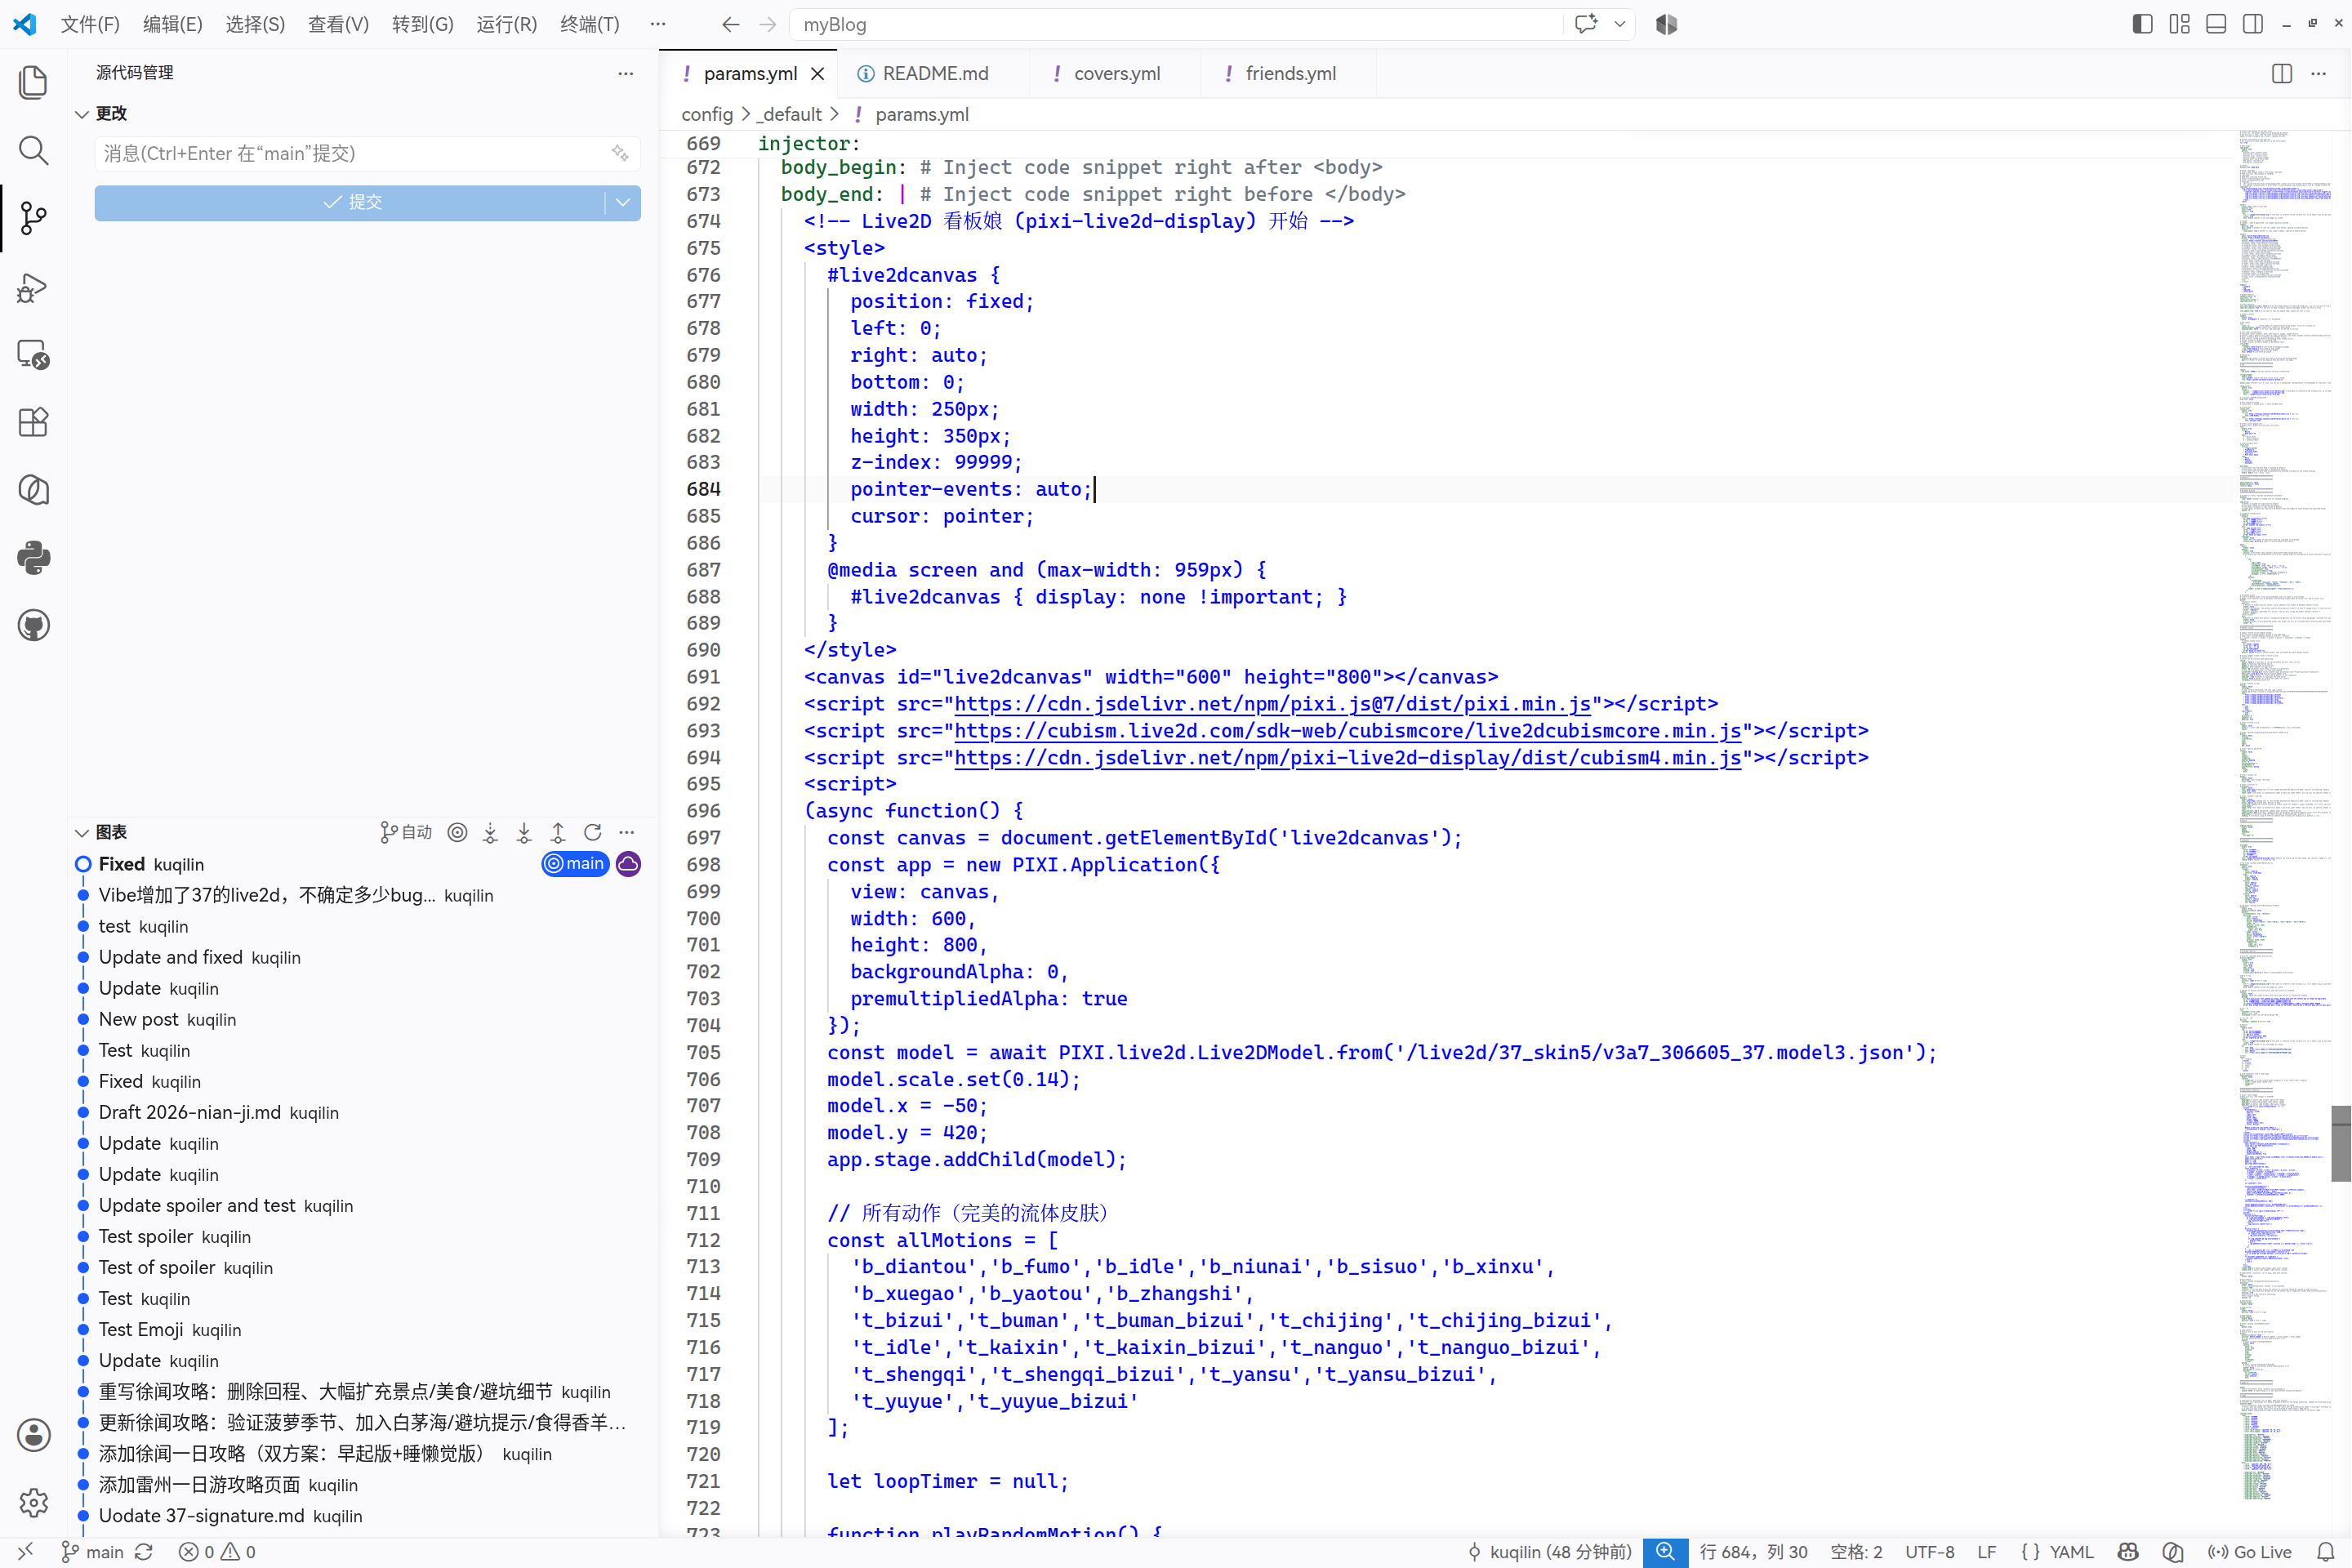Image resolution: width=2352 pixels, height=1568 pixels.
Task: Click the sparkle generate-commit-message icon
Action: pyautogui.click(x=620, y=153)
